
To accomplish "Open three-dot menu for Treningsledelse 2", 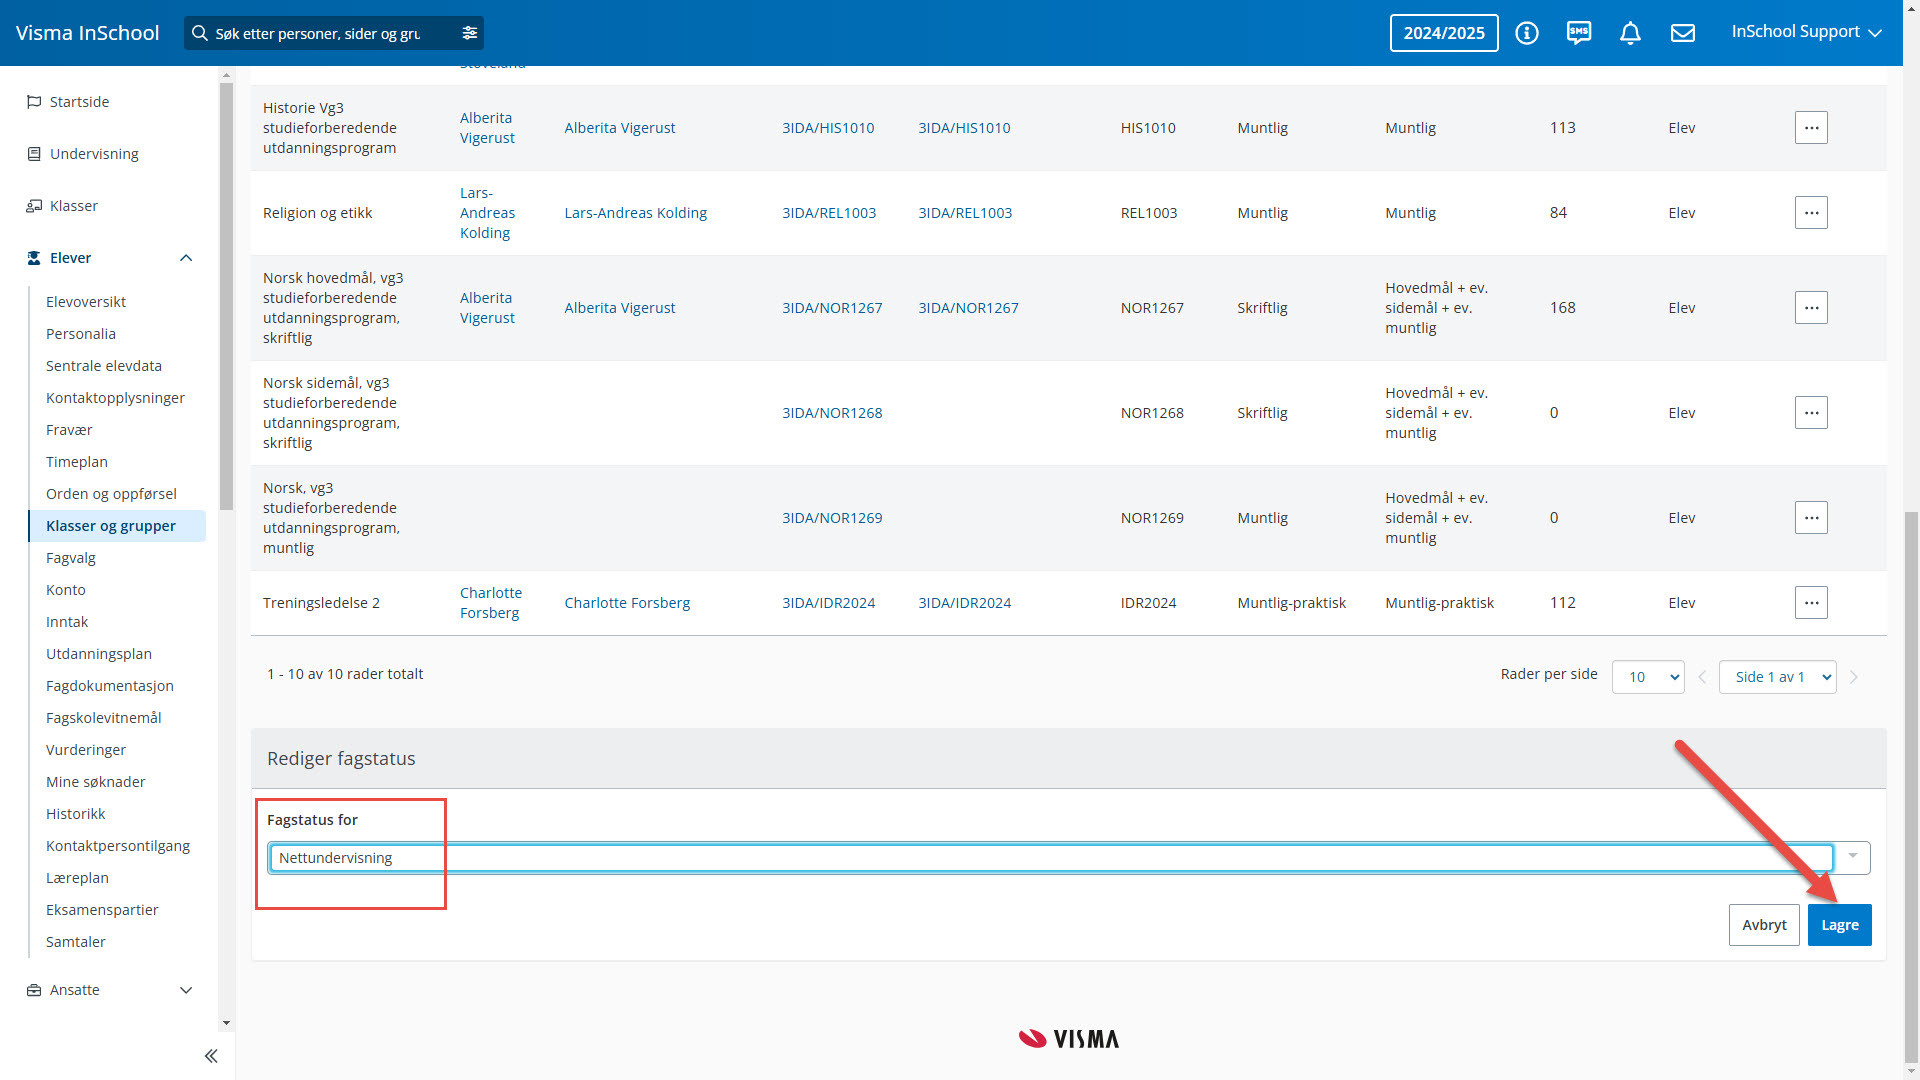I will click(1810, 603).
